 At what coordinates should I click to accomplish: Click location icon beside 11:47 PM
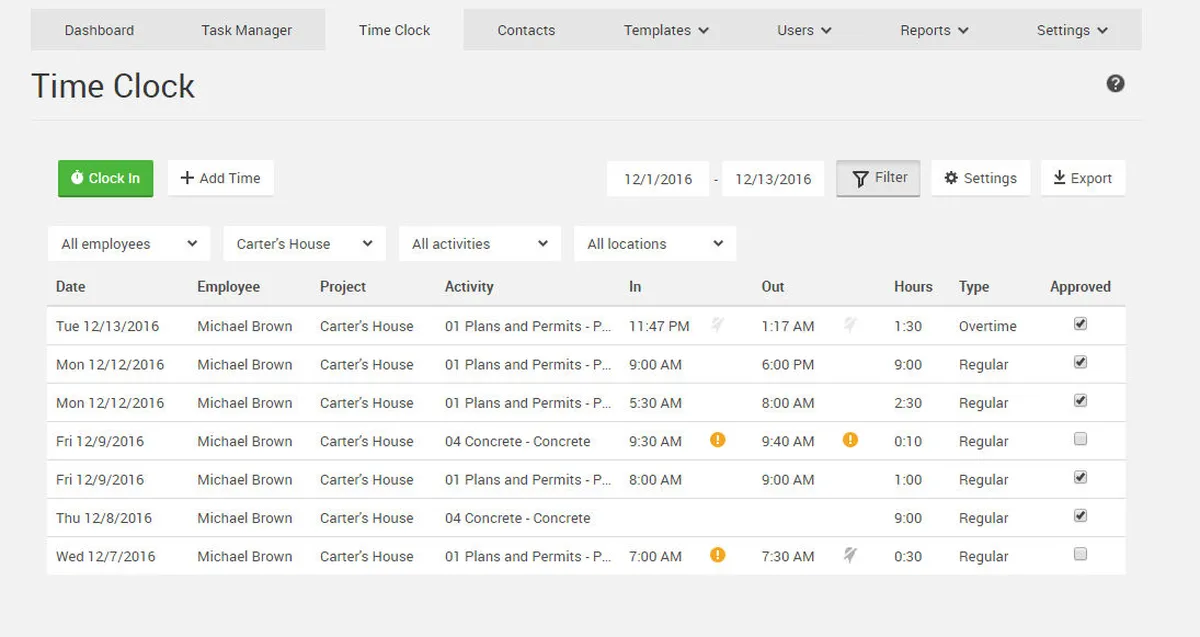coord(717,325)
